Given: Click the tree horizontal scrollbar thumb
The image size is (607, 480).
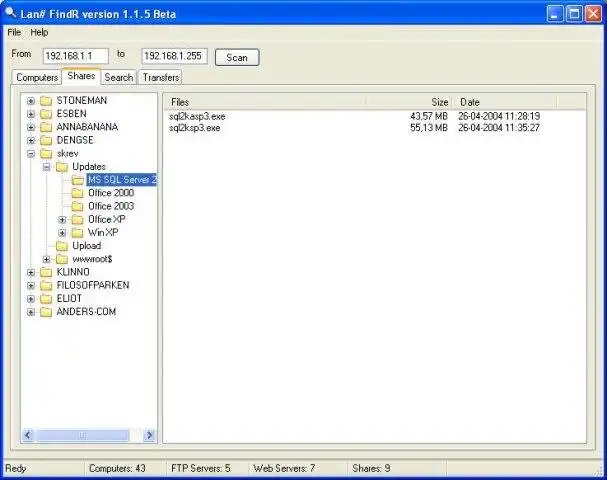Looking at the screenshot, I should click(82, 435).
